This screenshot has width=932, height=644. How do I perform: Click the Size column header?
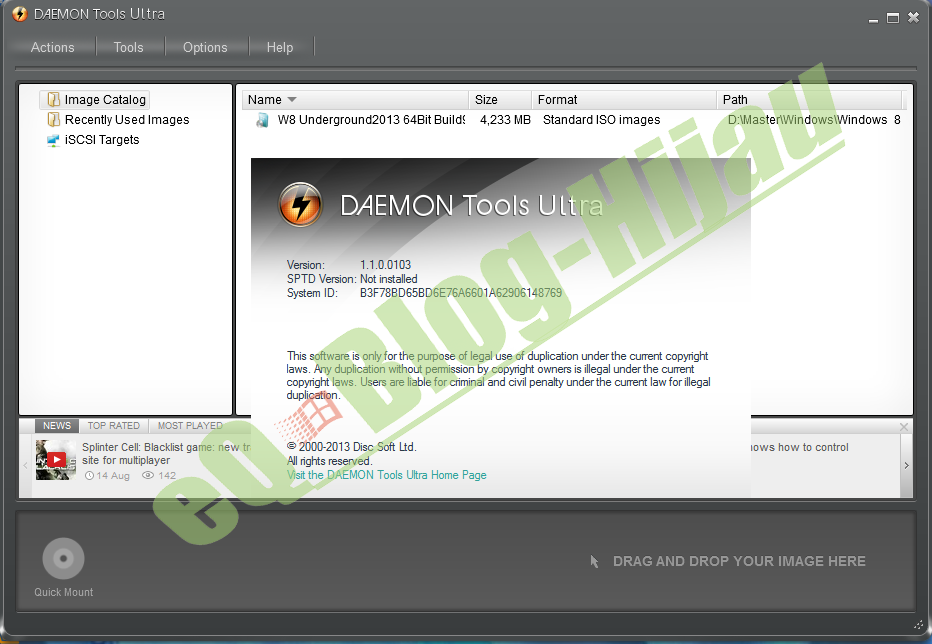point(487,99)
